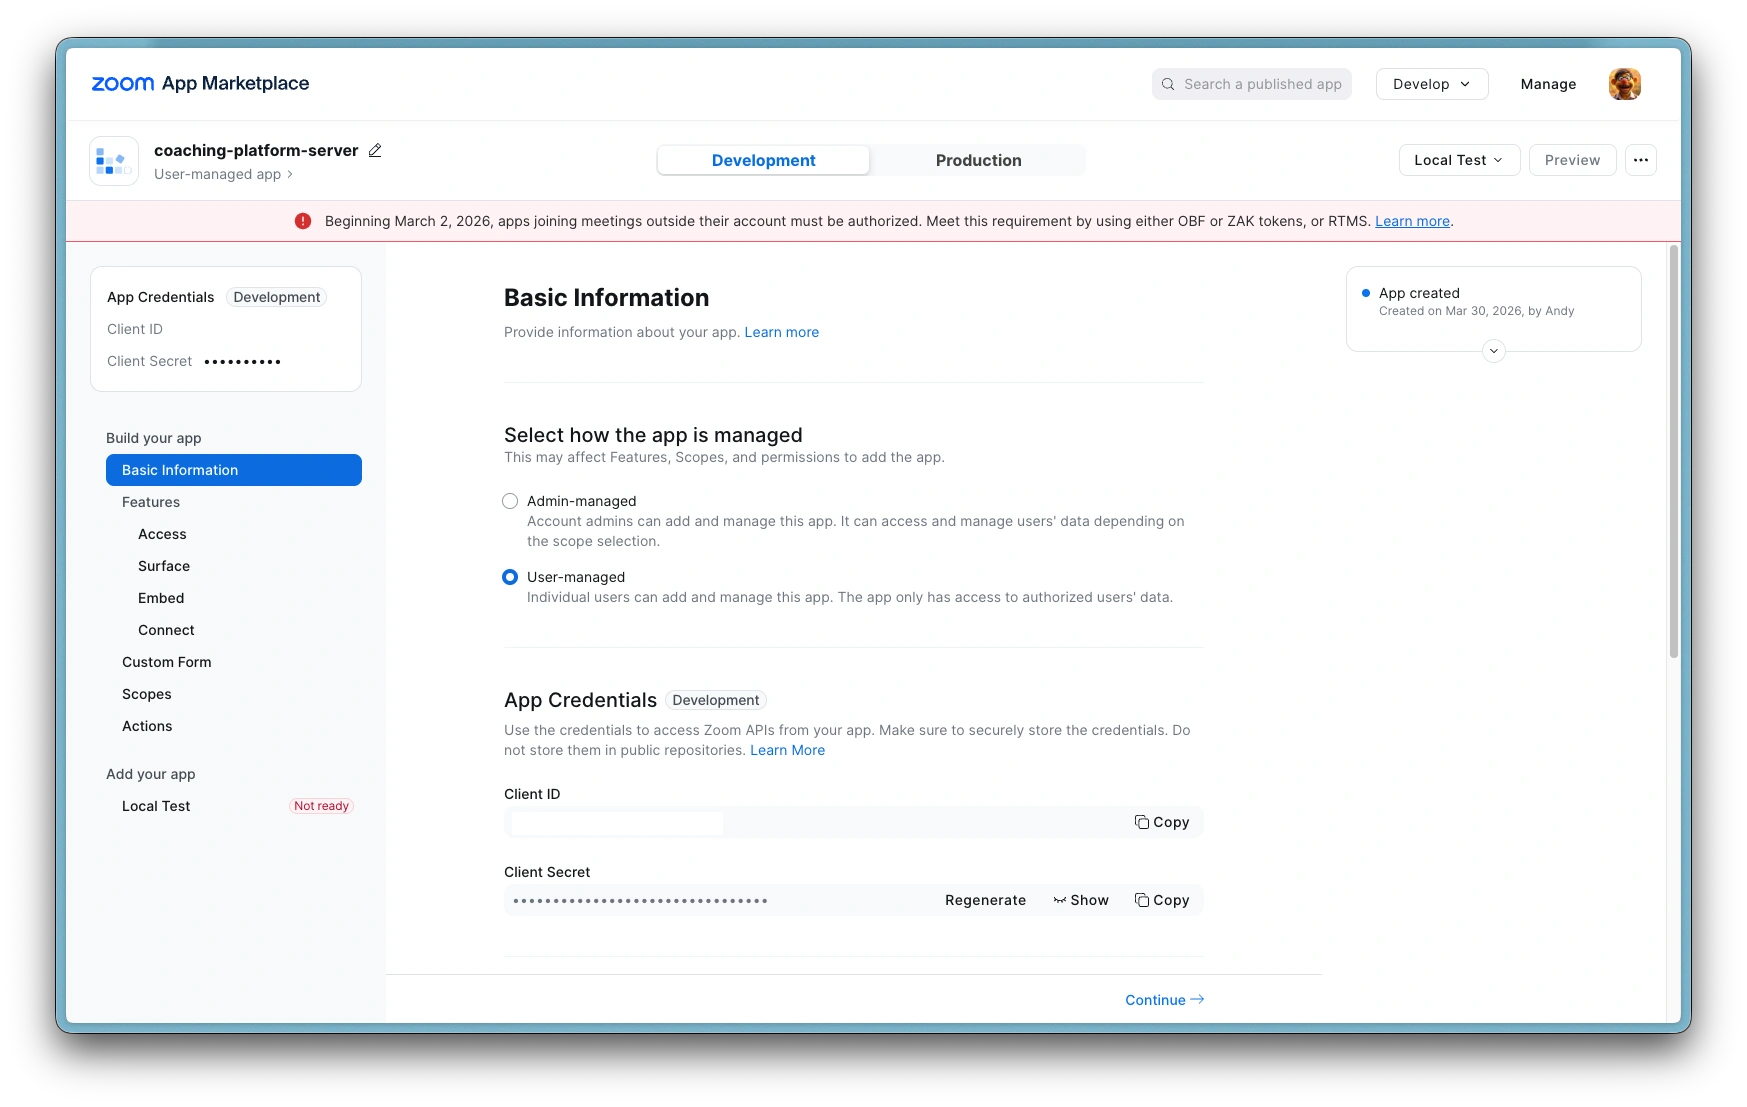The image size is (1747, 1107).
Task: Click the page's vertical scrollbar
Action: coord(1673,450)
